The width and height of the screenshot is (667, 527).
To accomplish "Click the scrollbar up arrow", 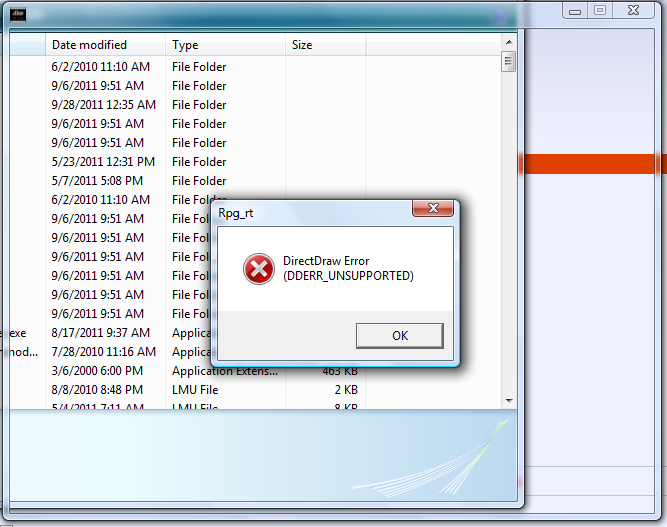I will [509, 42].
